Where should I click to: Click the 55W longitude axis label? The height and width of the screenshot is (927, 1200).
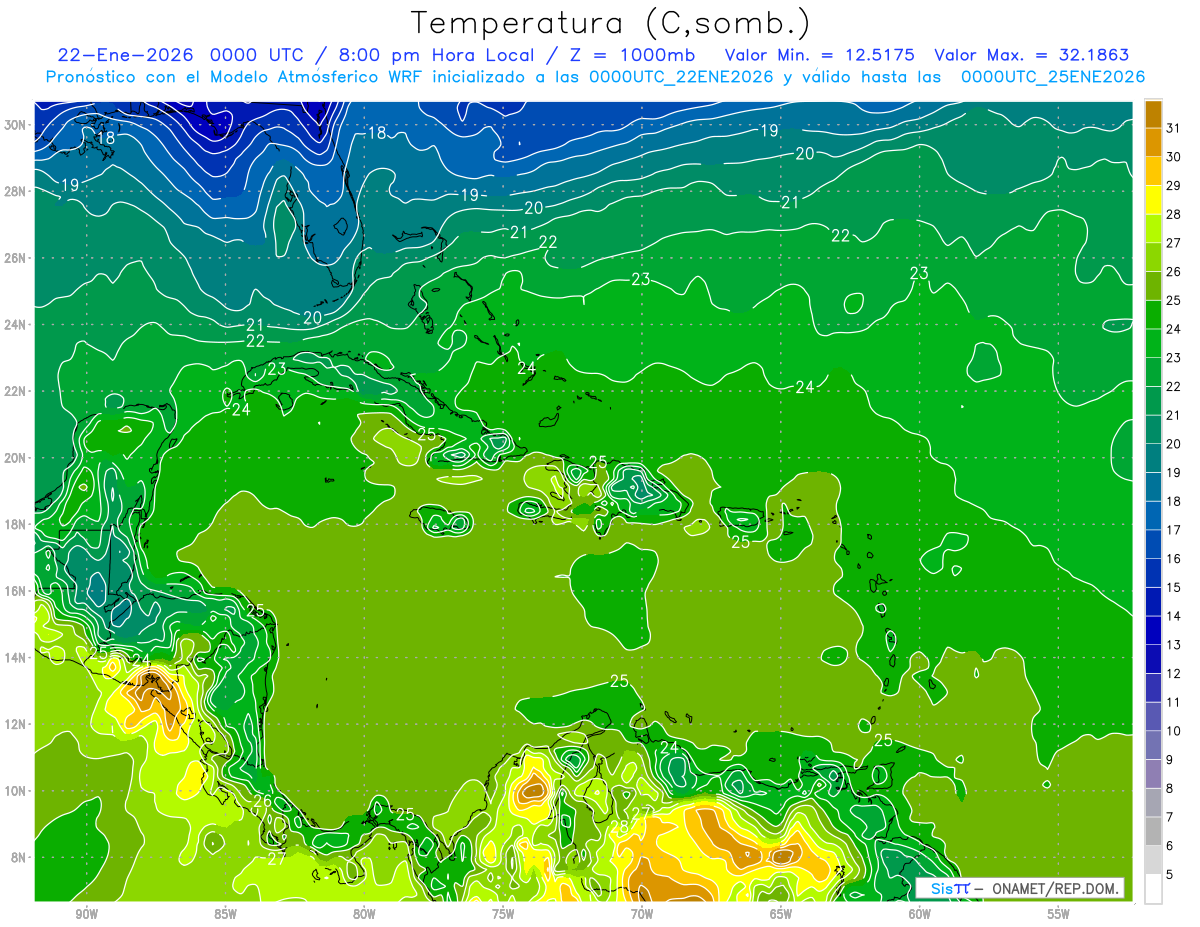(1059, 914)
